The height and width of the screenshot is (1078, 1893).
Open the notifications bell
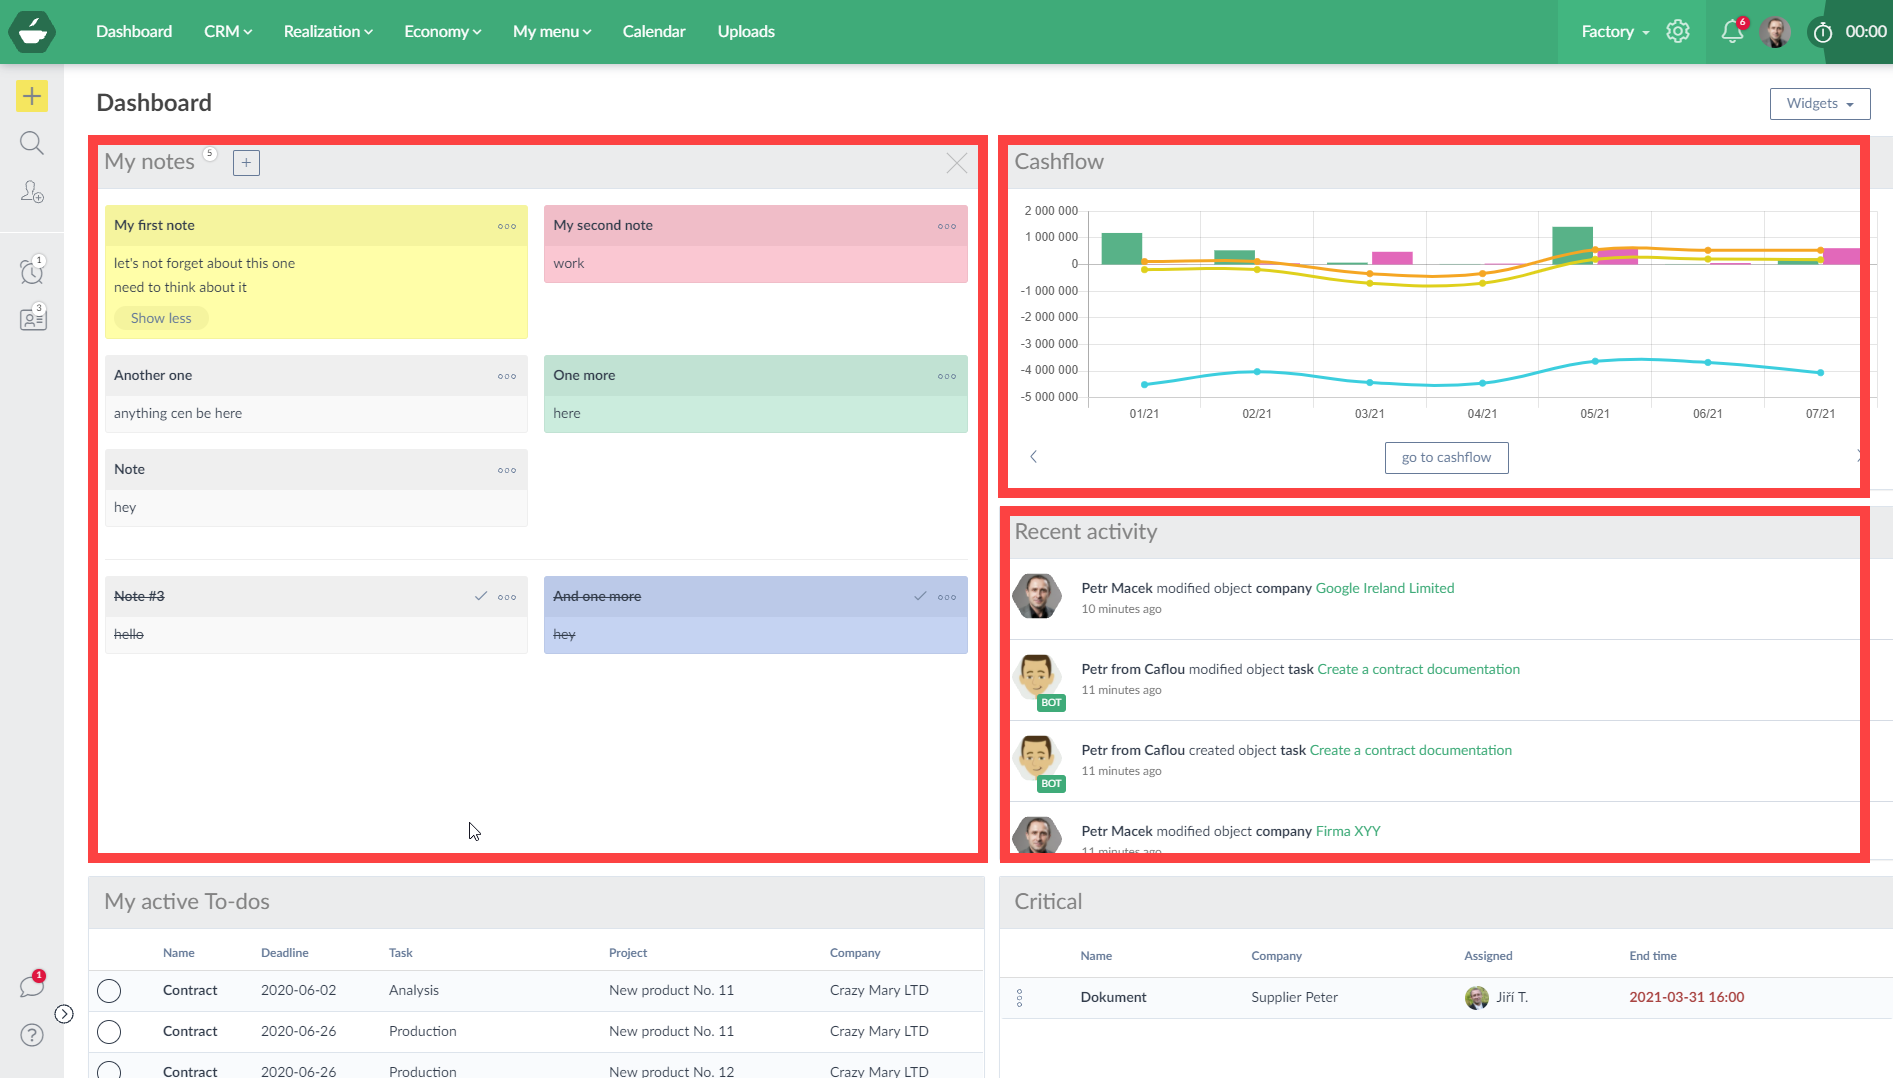(1732, 32)
